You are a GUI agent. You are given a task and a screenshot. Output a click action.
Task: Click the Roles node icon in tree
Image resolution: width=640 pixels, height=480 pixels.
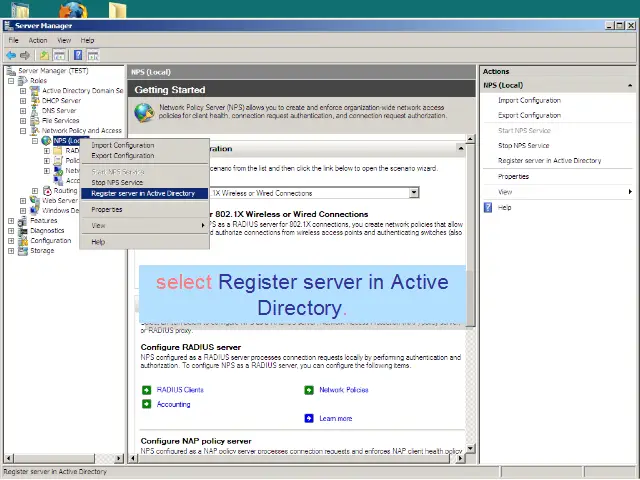click(x=23, y=80)
